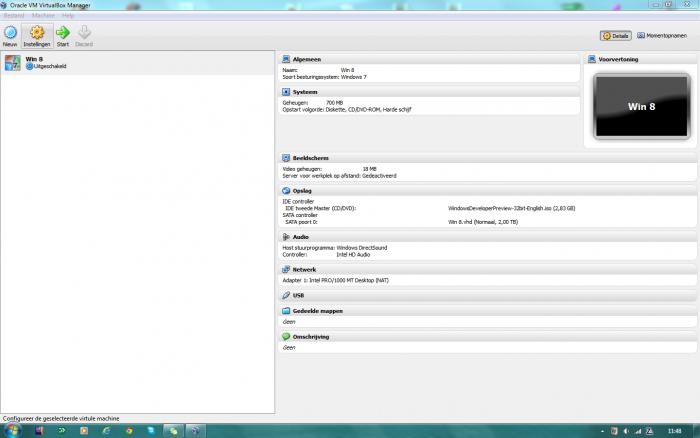Click the IDE controller label
700x438 pixels.
tap(298, 201)
